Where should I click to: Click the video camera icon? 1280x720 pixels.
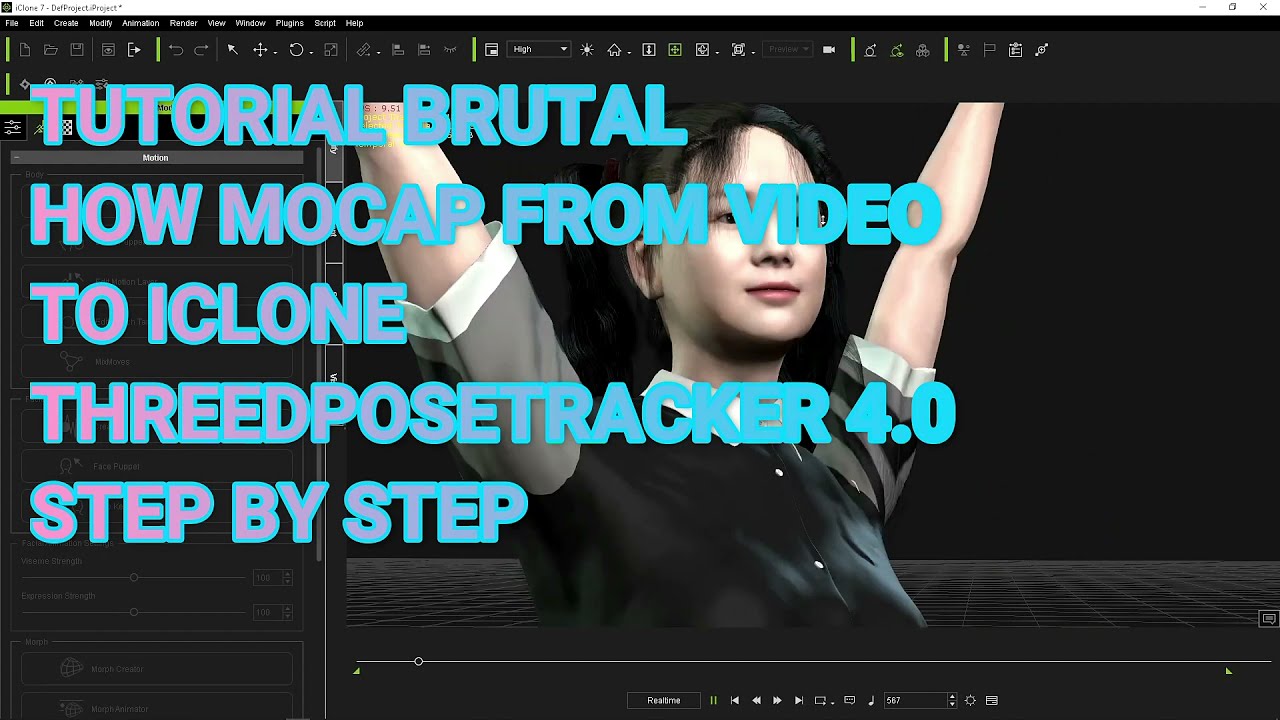coord(829,50)
